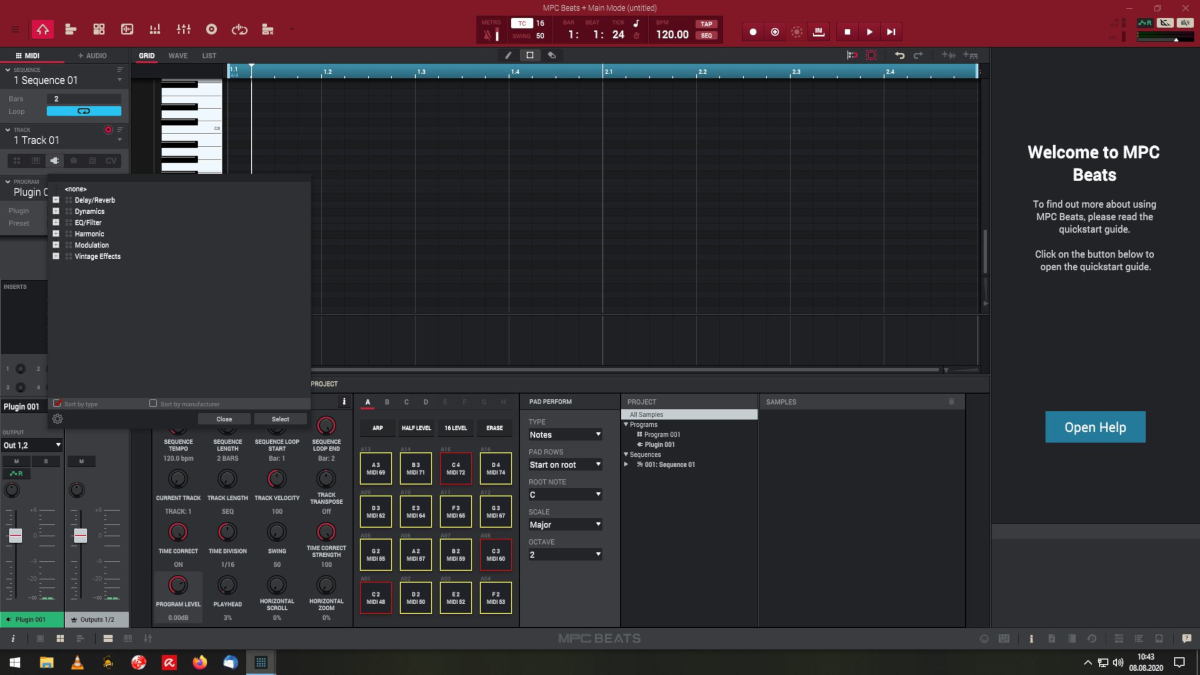Open the pad perform Type dropdown
Viewport: 1200px width, 675px height.
click(x=565, y=435)
